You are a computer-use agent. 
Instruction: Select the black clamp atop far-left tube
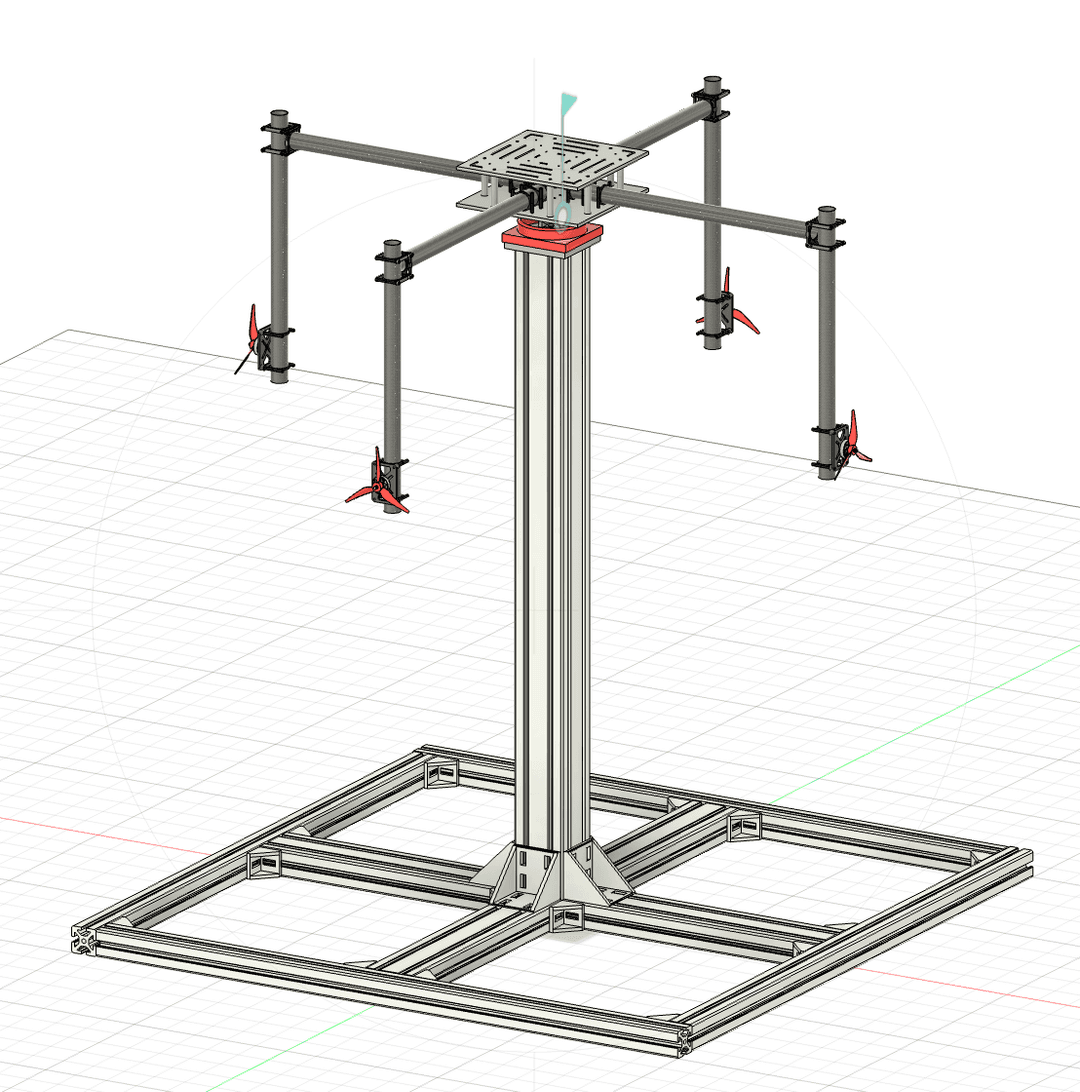pyautogui.click(x=279, y=137)
